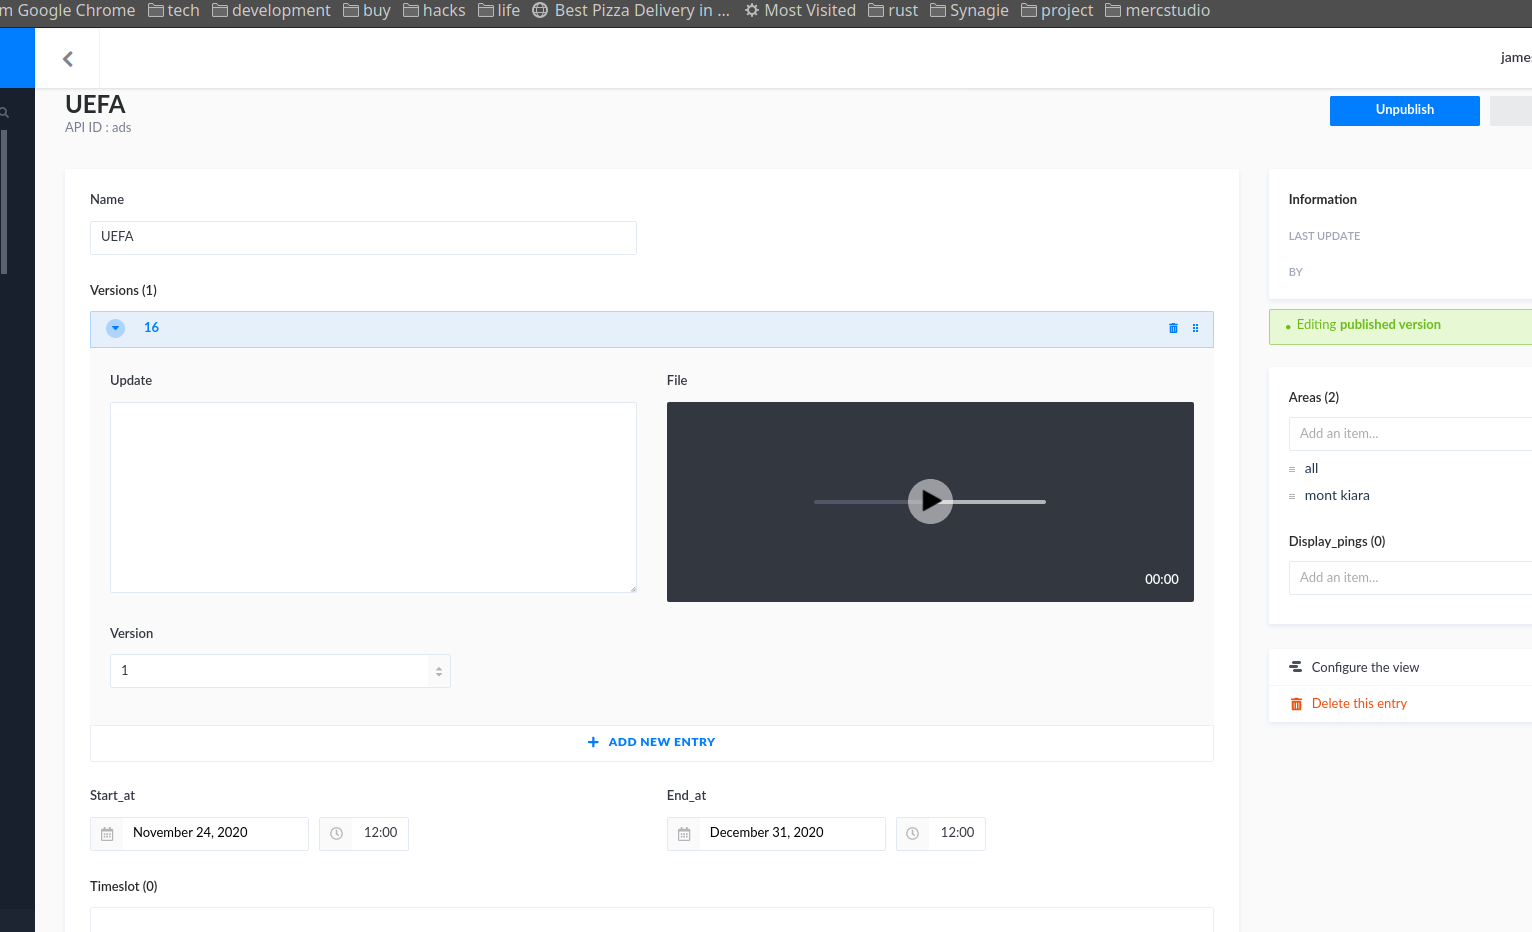Open the End_at calendar icon
The image size is (1532, 932).
[684, 834]
